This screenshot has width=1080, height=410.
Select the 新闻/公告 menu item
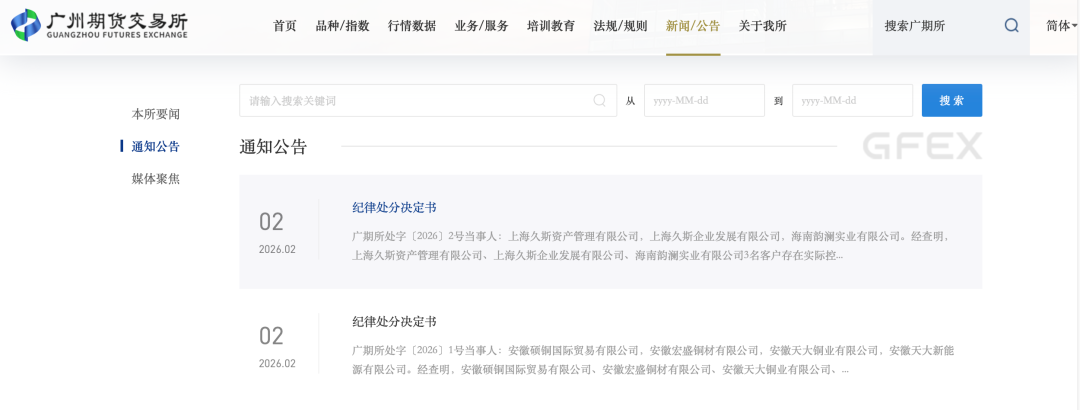pos(693,26)
